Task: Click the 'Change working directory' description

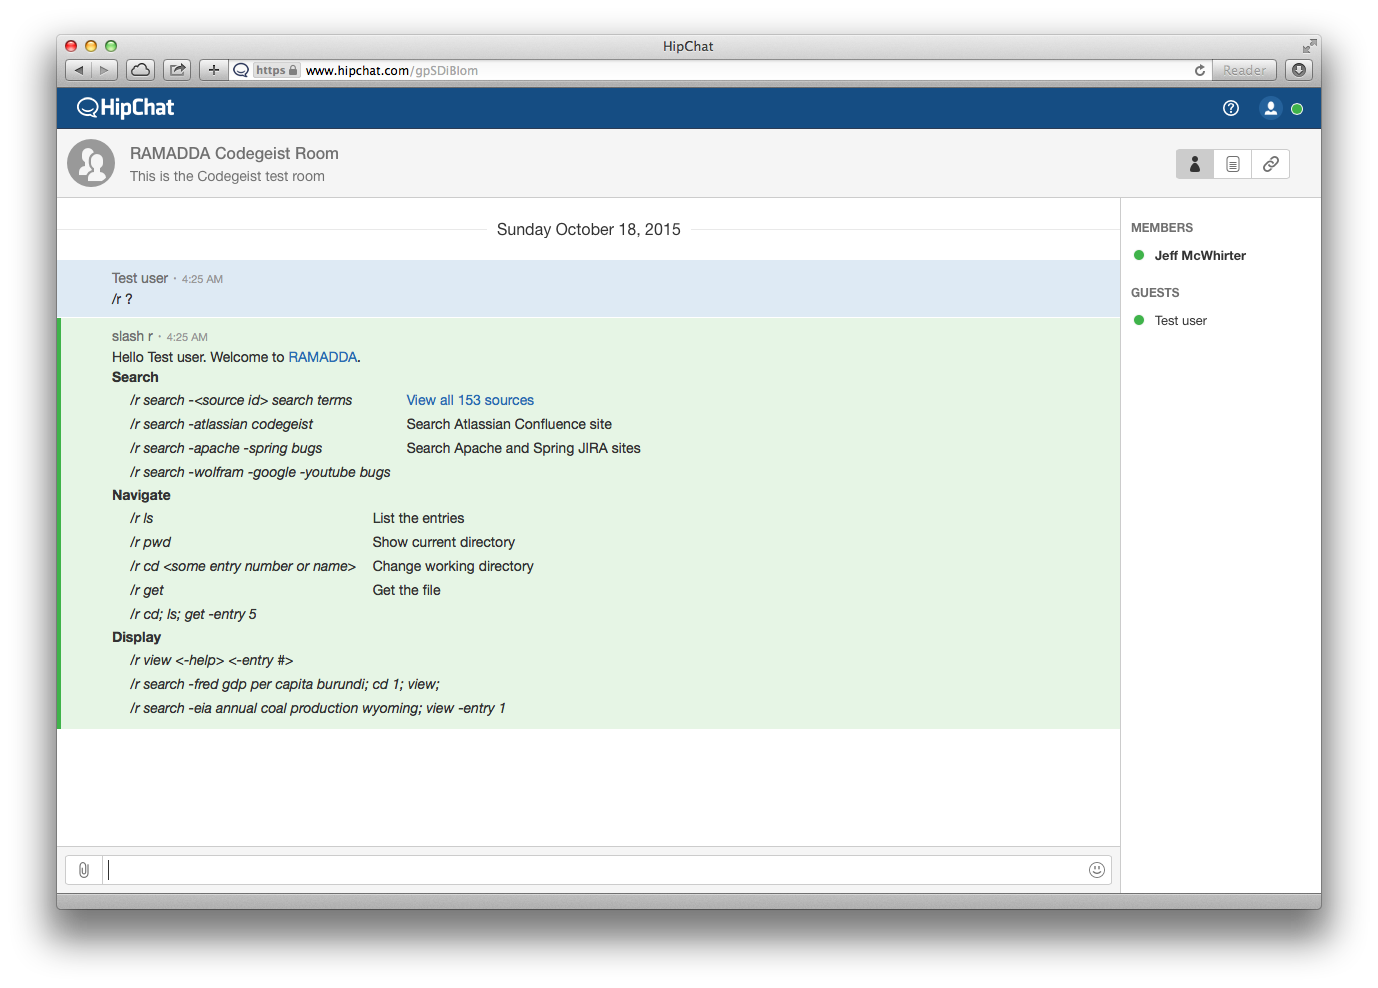Action: point(453,566)
